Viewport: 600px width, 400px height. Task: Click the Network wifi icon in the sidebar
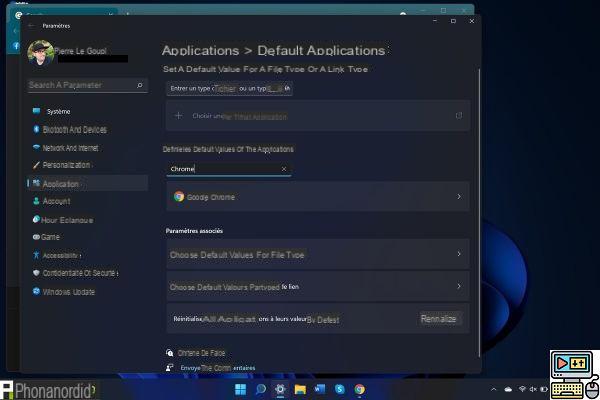click(36, 147)
